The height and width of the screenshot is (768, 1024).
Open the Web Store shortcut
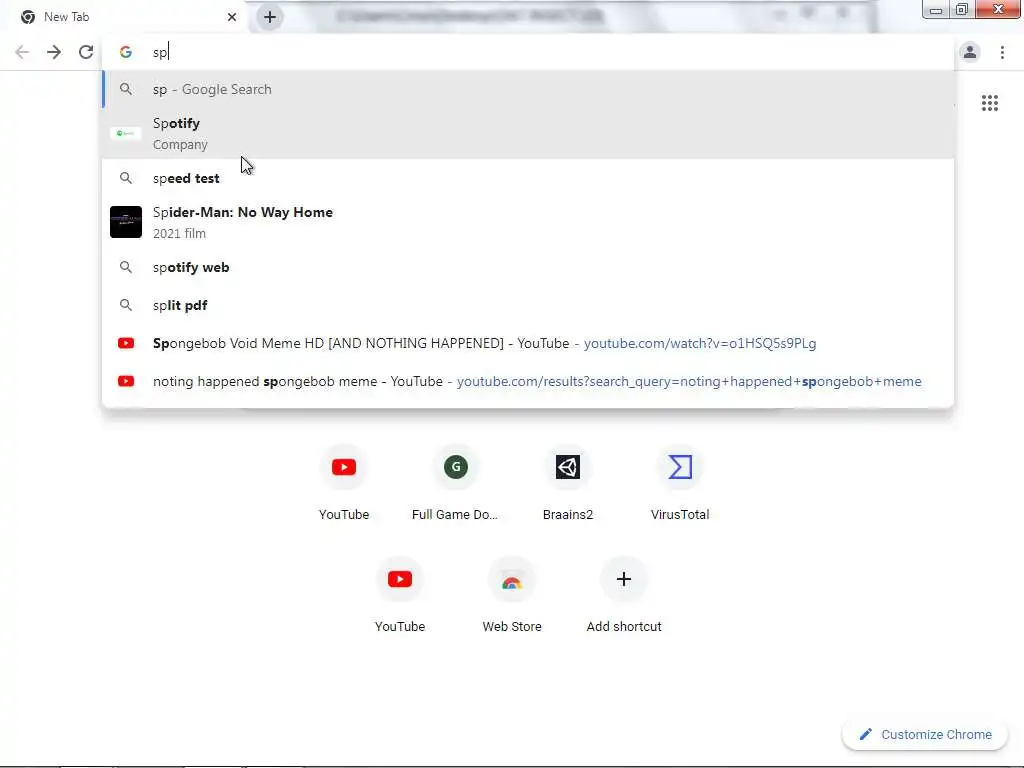[x=511, y=595]
